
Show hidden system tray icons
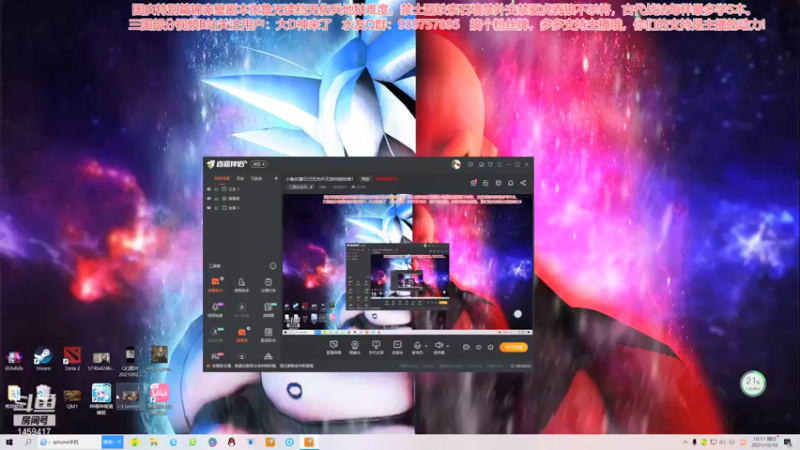(x=685, y=442)
